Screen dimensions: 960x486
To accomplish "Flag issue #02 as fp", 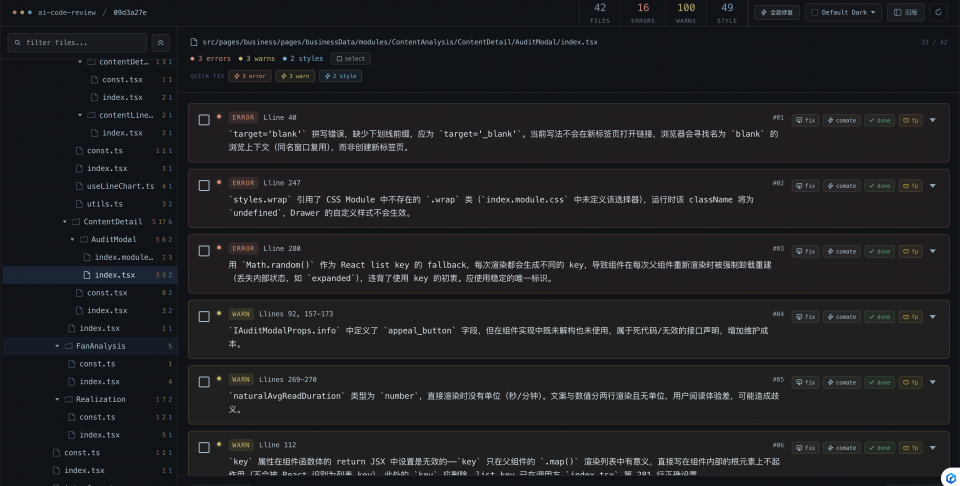I will click(910, 186).
